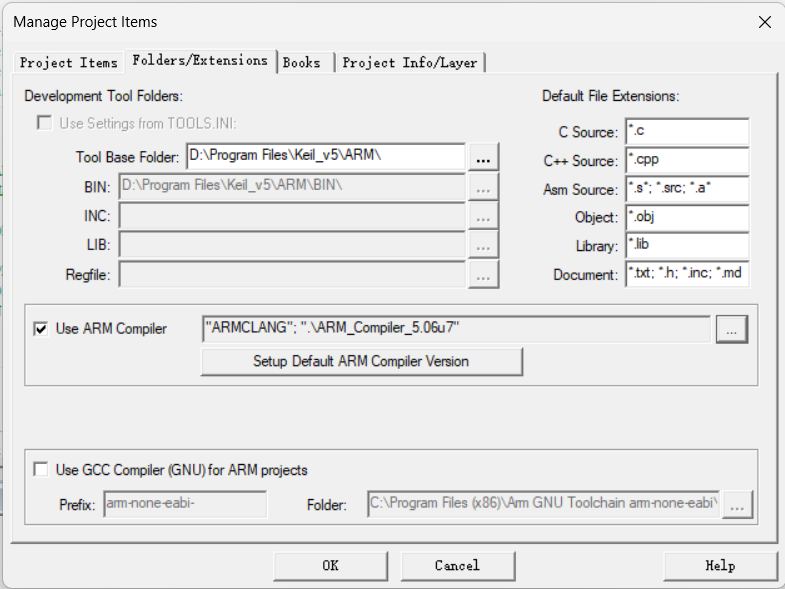Browse for ARM Compiler folder
Image resolution: width=785 pixels, height=589 pixels.
pos(732,329)
